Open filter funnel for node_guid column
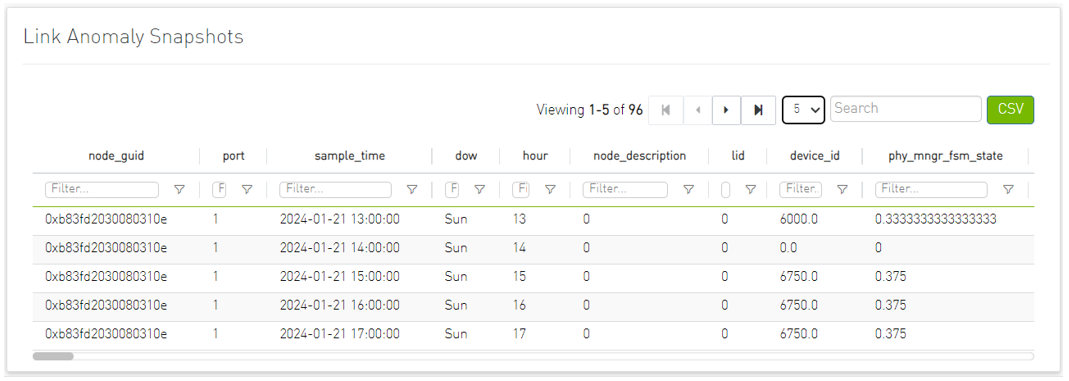 point(179,189)
